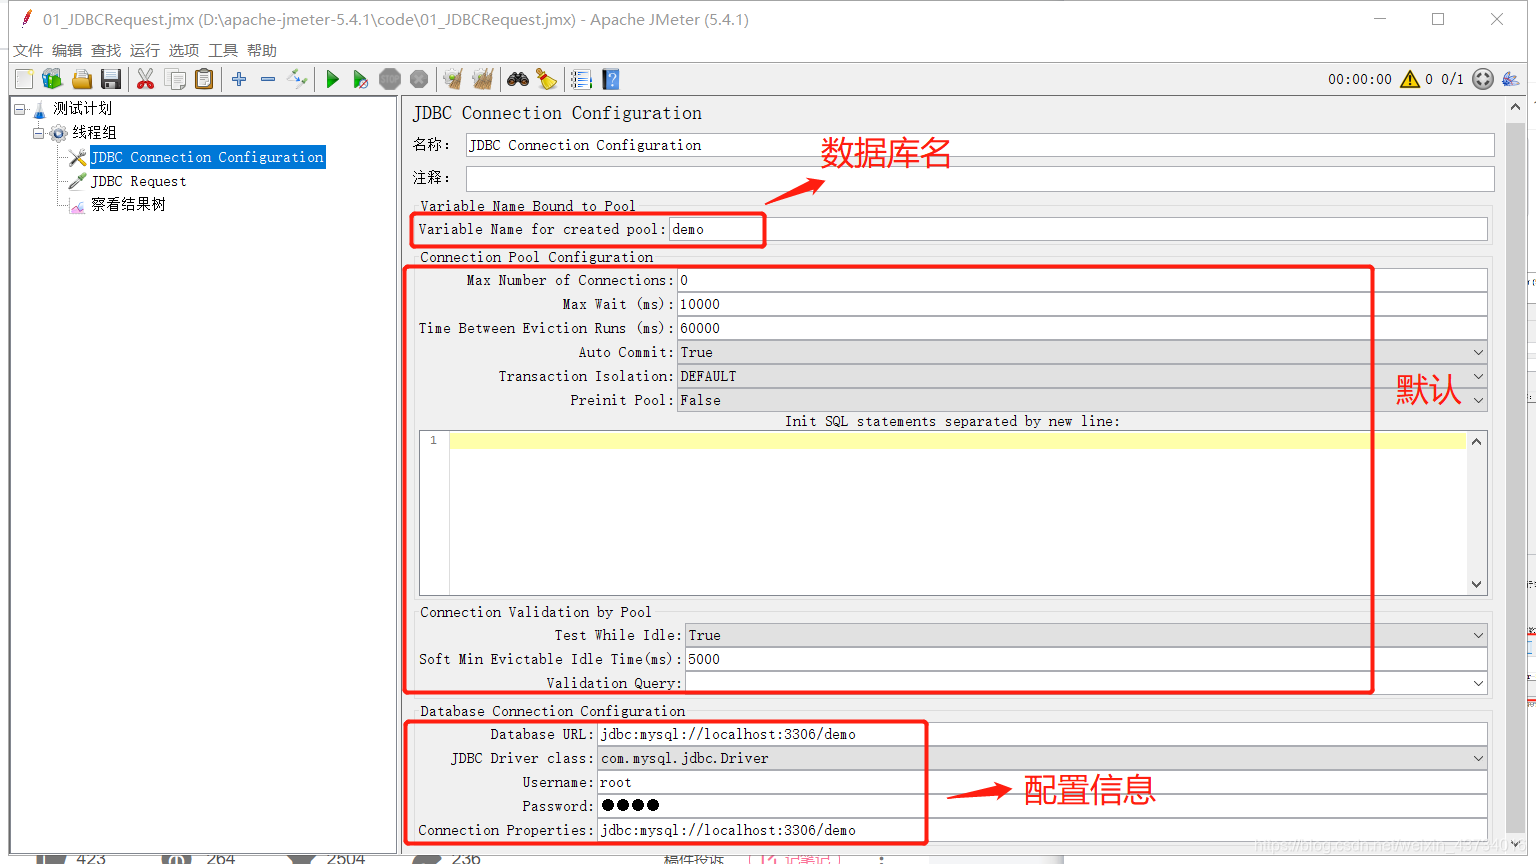
Task: Click the warning triangle log icon
Action: [x=1410, y=79]
